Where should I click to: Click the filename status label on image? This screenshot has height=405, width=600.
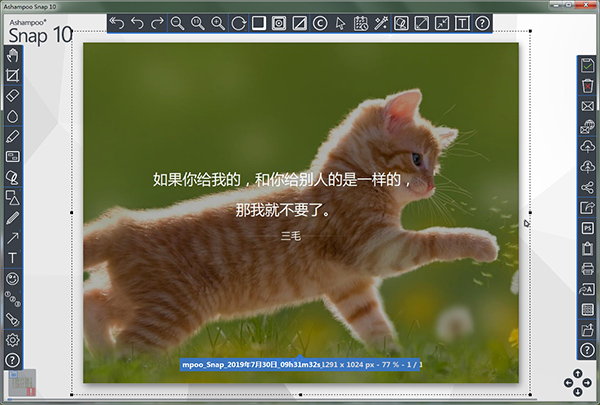pos(300,365)
